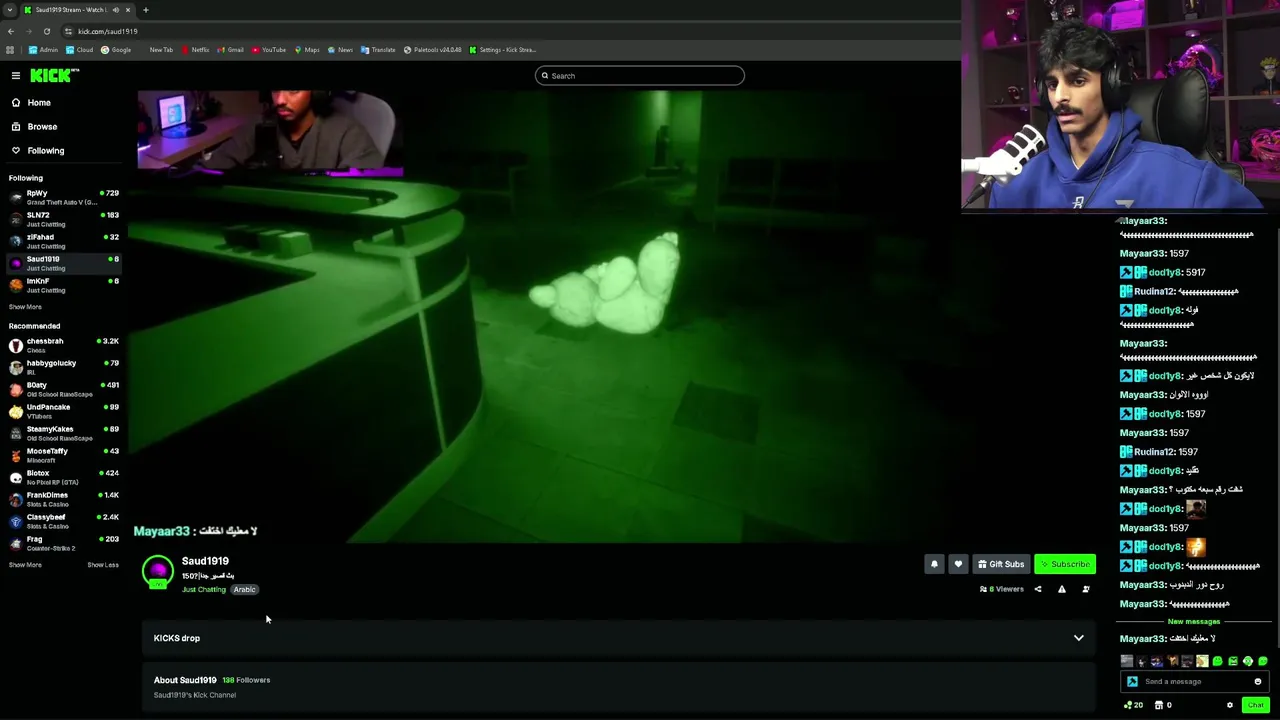Report the stream via warning icon
The width and height of the screenshot is (1280, 720).
click(x=1062, y=589)
